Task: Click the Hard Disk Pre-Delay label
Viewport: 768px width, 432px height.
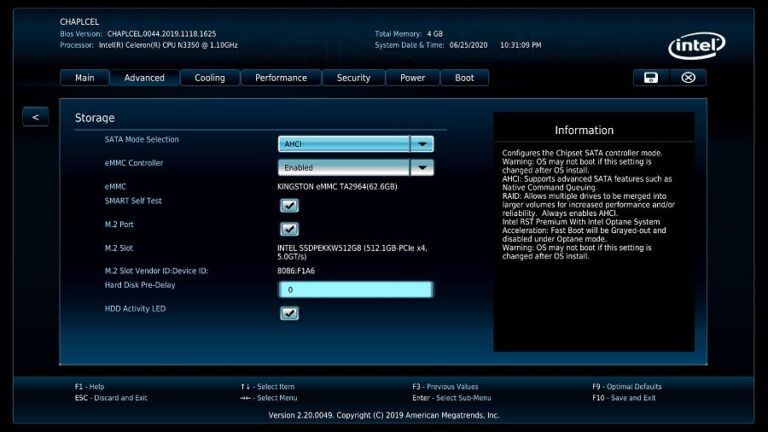Action: (x=140, y=285)
